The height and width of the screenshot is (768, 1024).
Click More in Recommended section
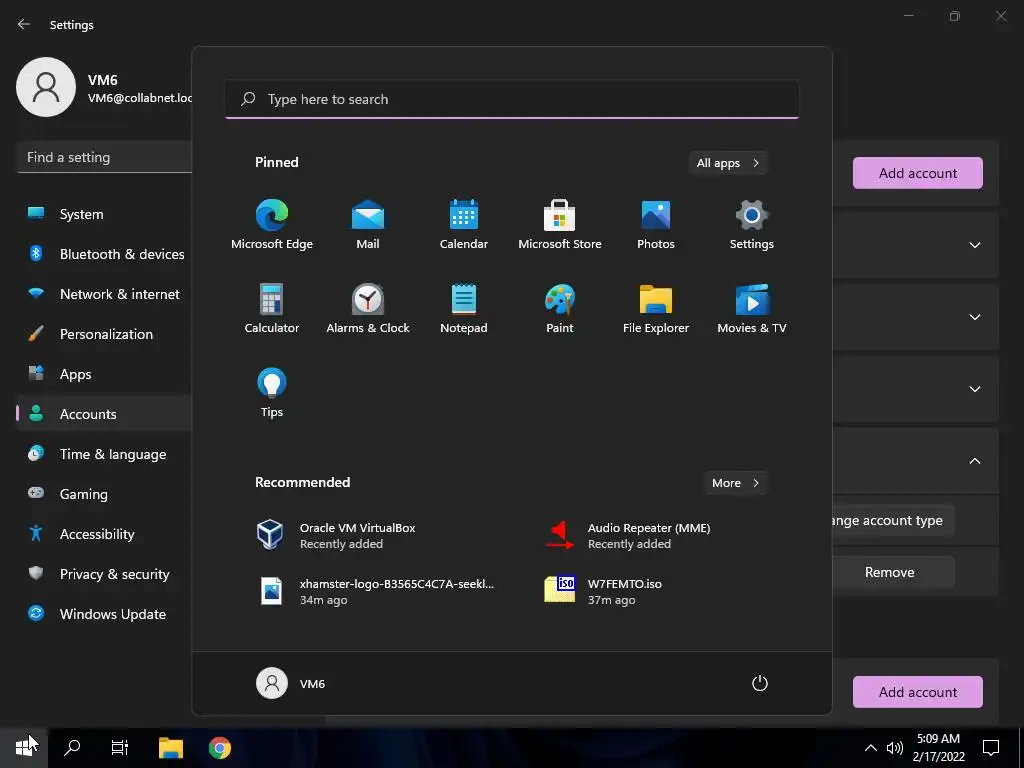coord(735,483)
